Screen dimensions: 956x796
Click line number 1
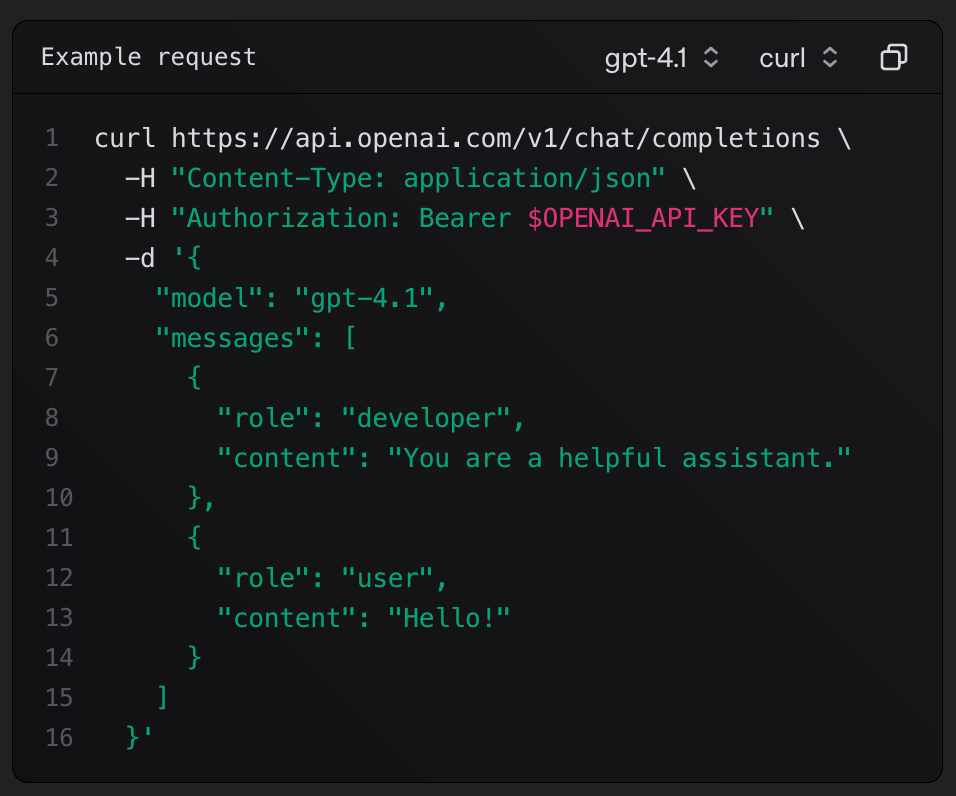coord(52,138)
